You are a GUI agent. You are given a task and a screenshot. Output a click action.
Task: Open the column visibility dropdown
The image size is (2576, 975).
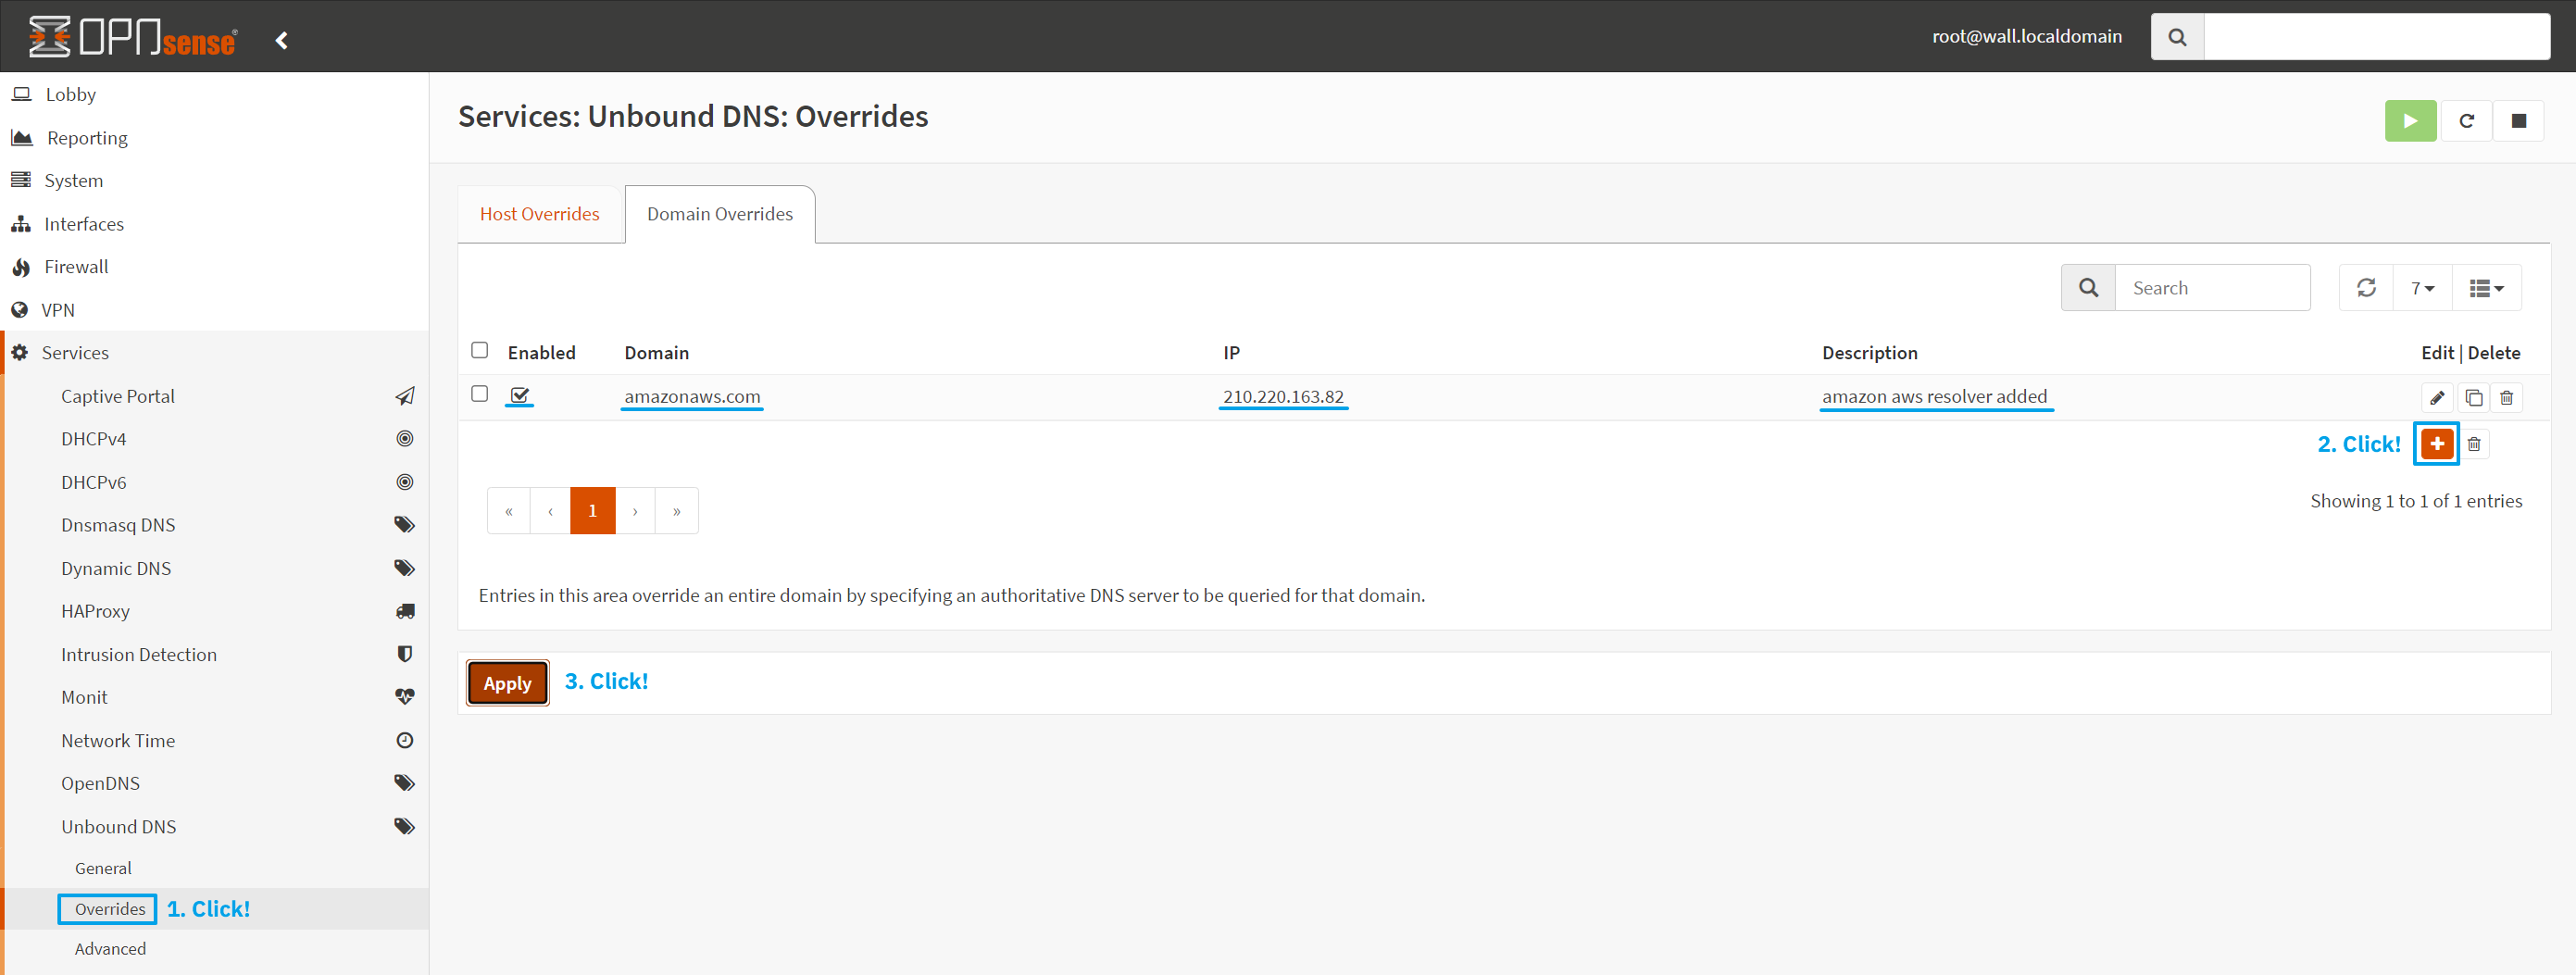click(x=2486, y=288)
